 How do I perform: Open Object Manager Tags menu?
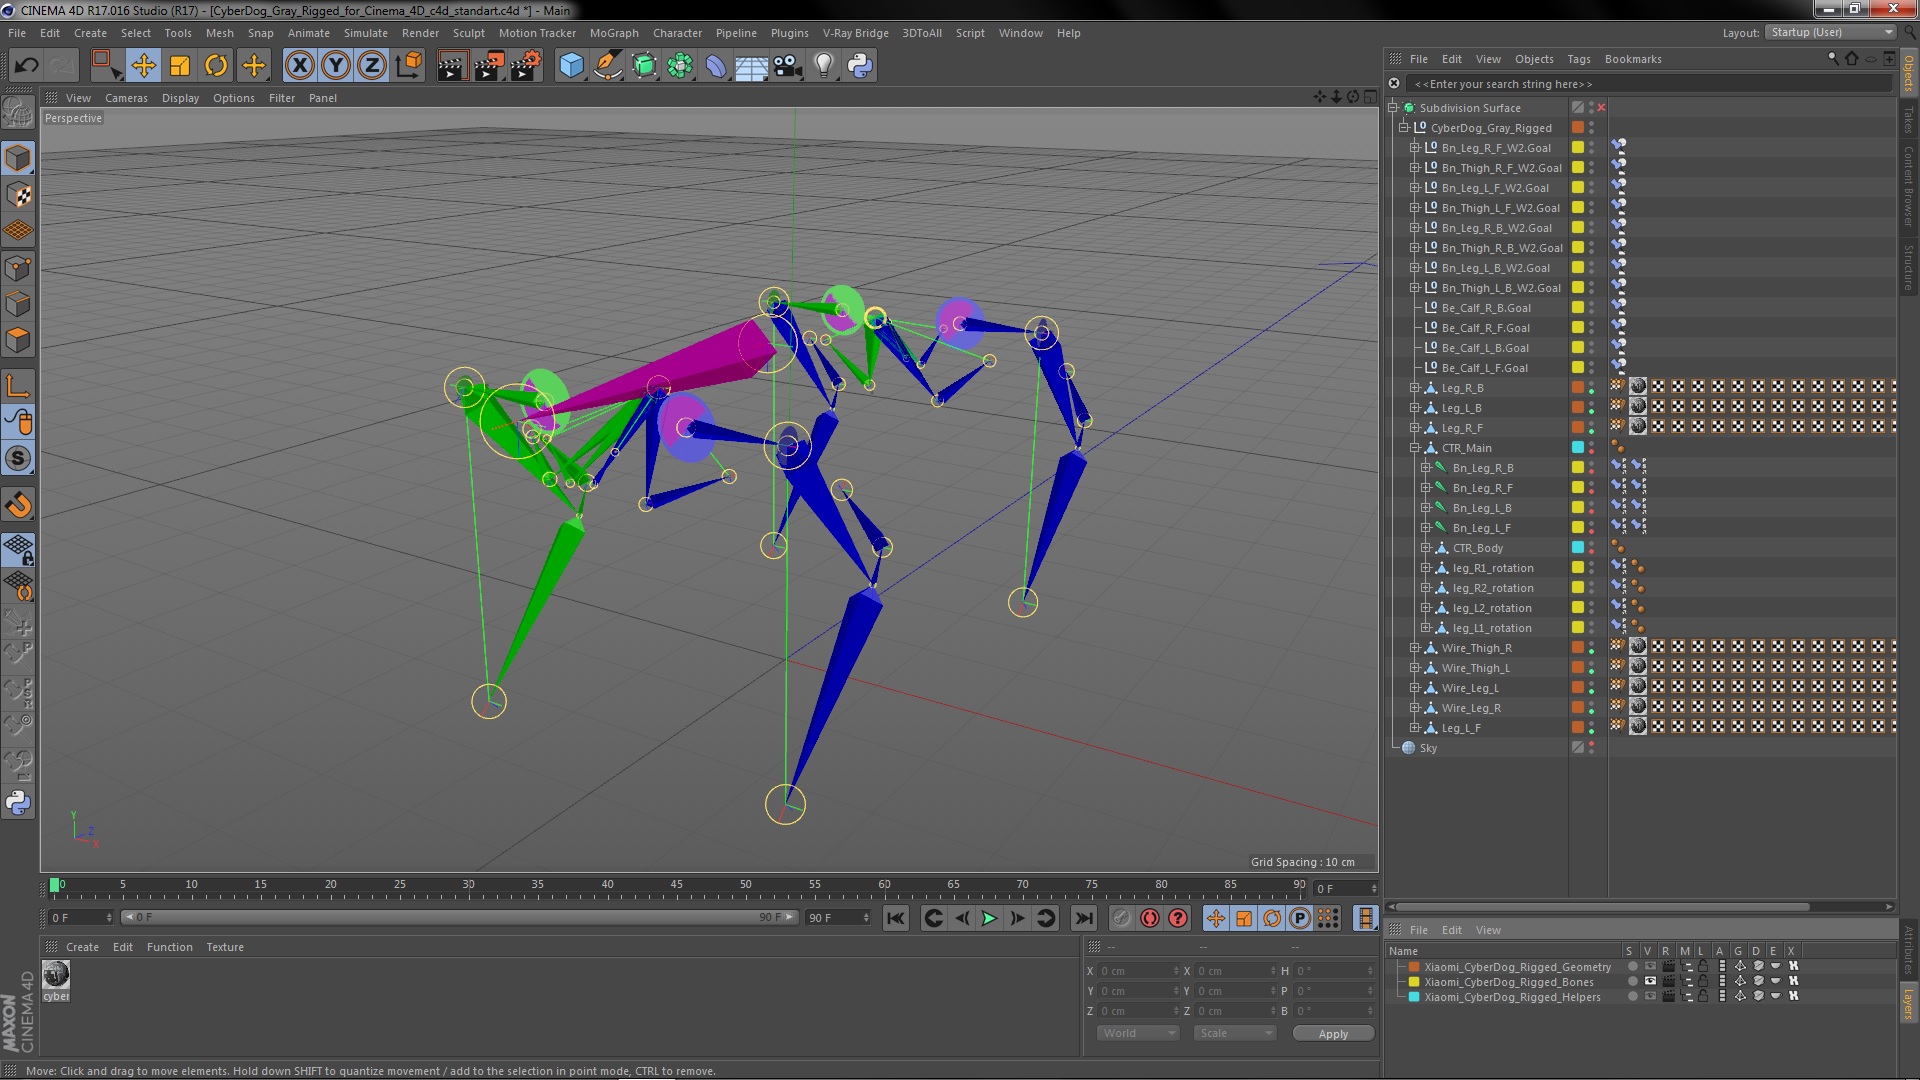click(1579, 59)
